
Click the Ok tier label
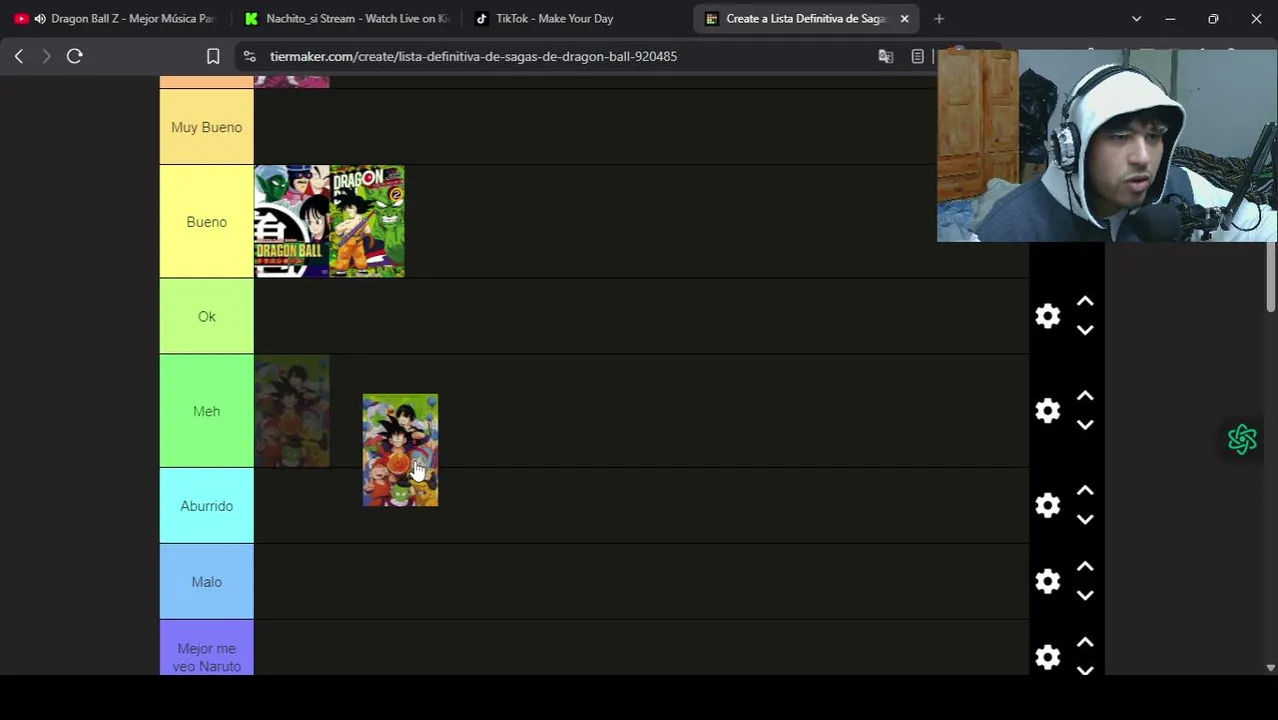(207, 317)
